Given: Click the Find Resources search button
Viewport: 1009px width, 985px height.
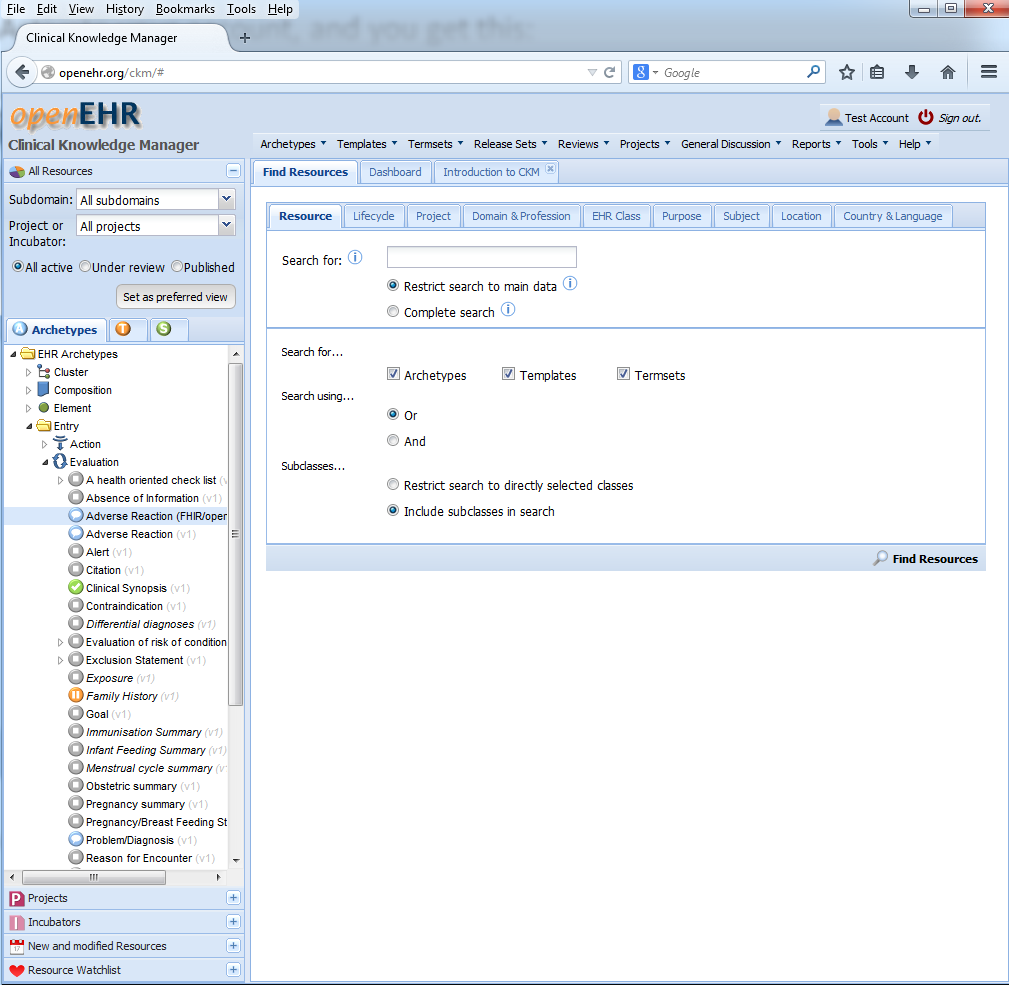Looking at the screenshot, I should click(925, 559).
